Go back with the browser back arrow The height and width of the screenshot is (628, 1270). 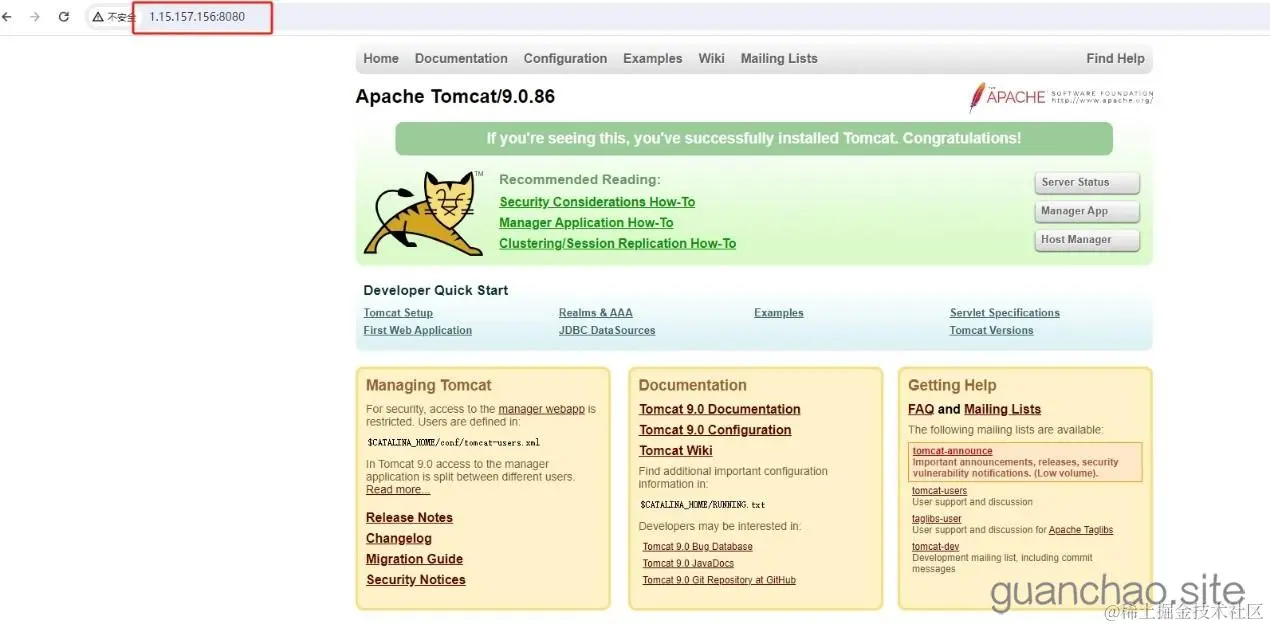coord(7,17)
